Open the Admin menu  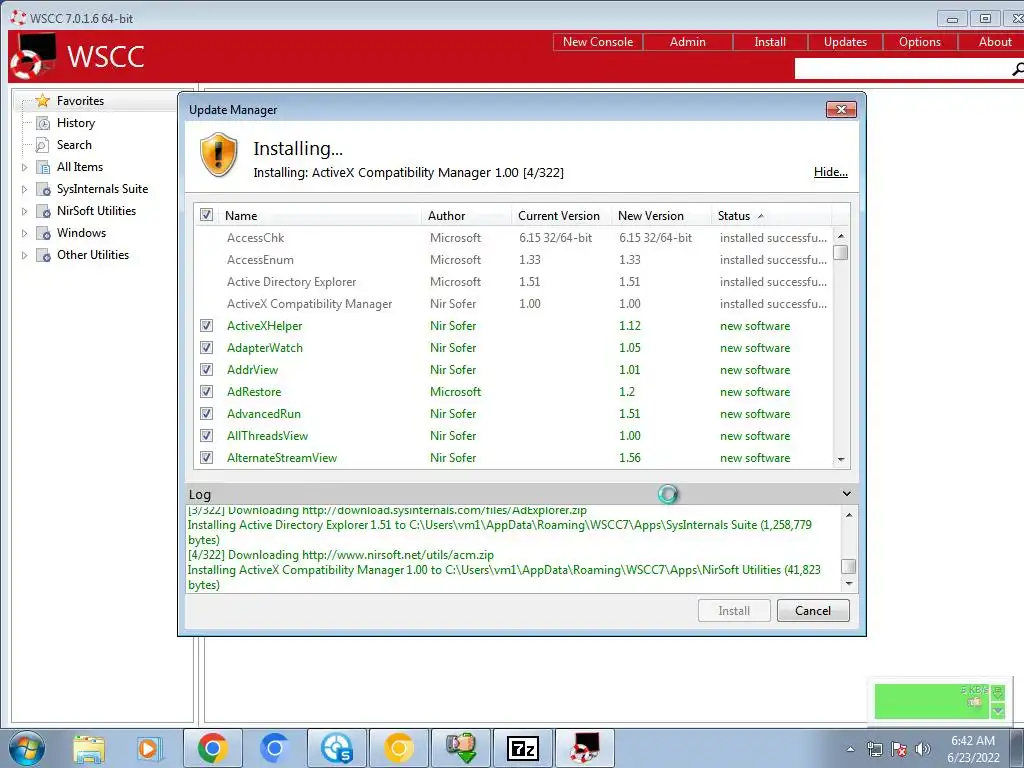pyautogui.click(x=688, y=42)
